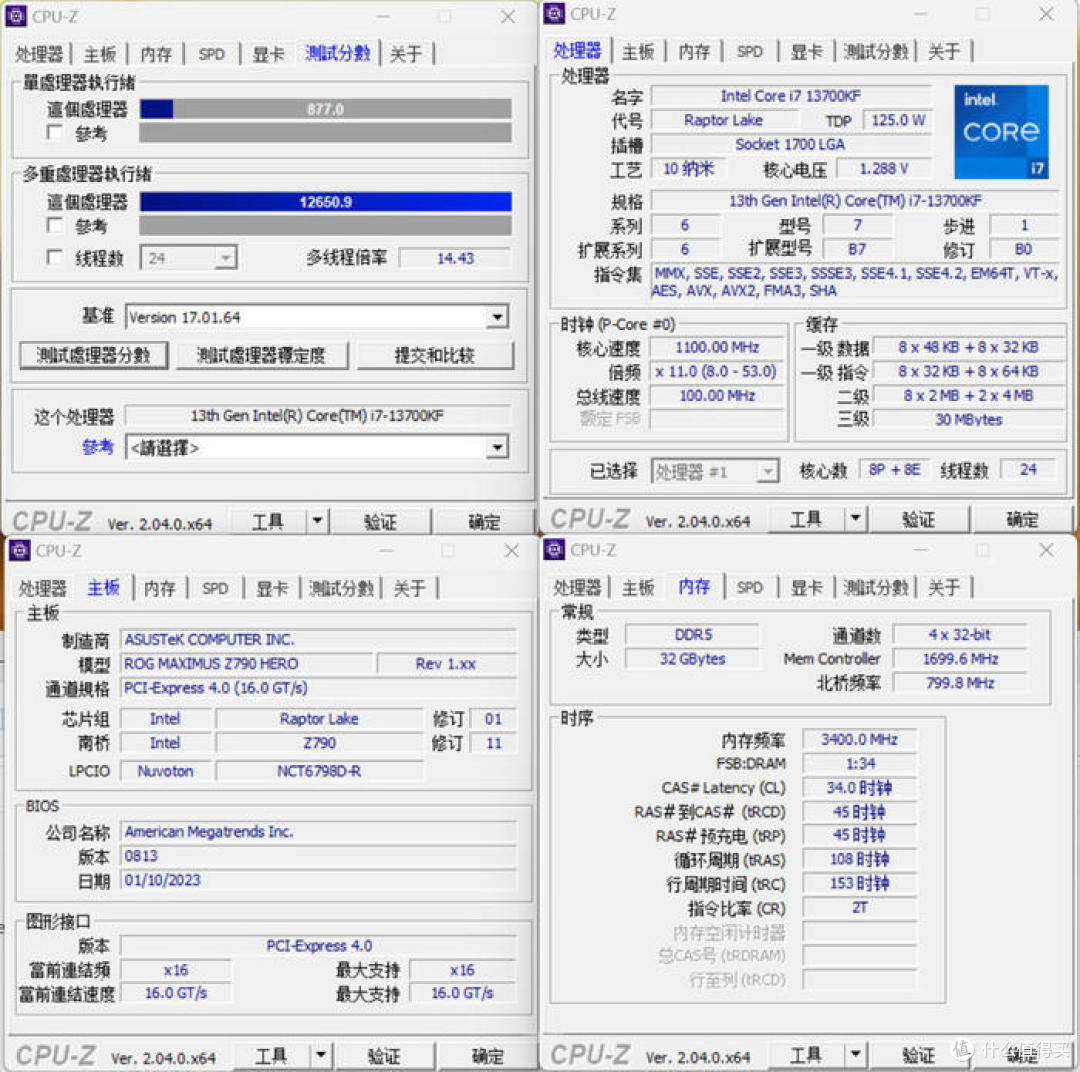This screenshot has width=1080, height=1072.
Task: Click 验证 button in benchmark window
Action: click(380, 521)
